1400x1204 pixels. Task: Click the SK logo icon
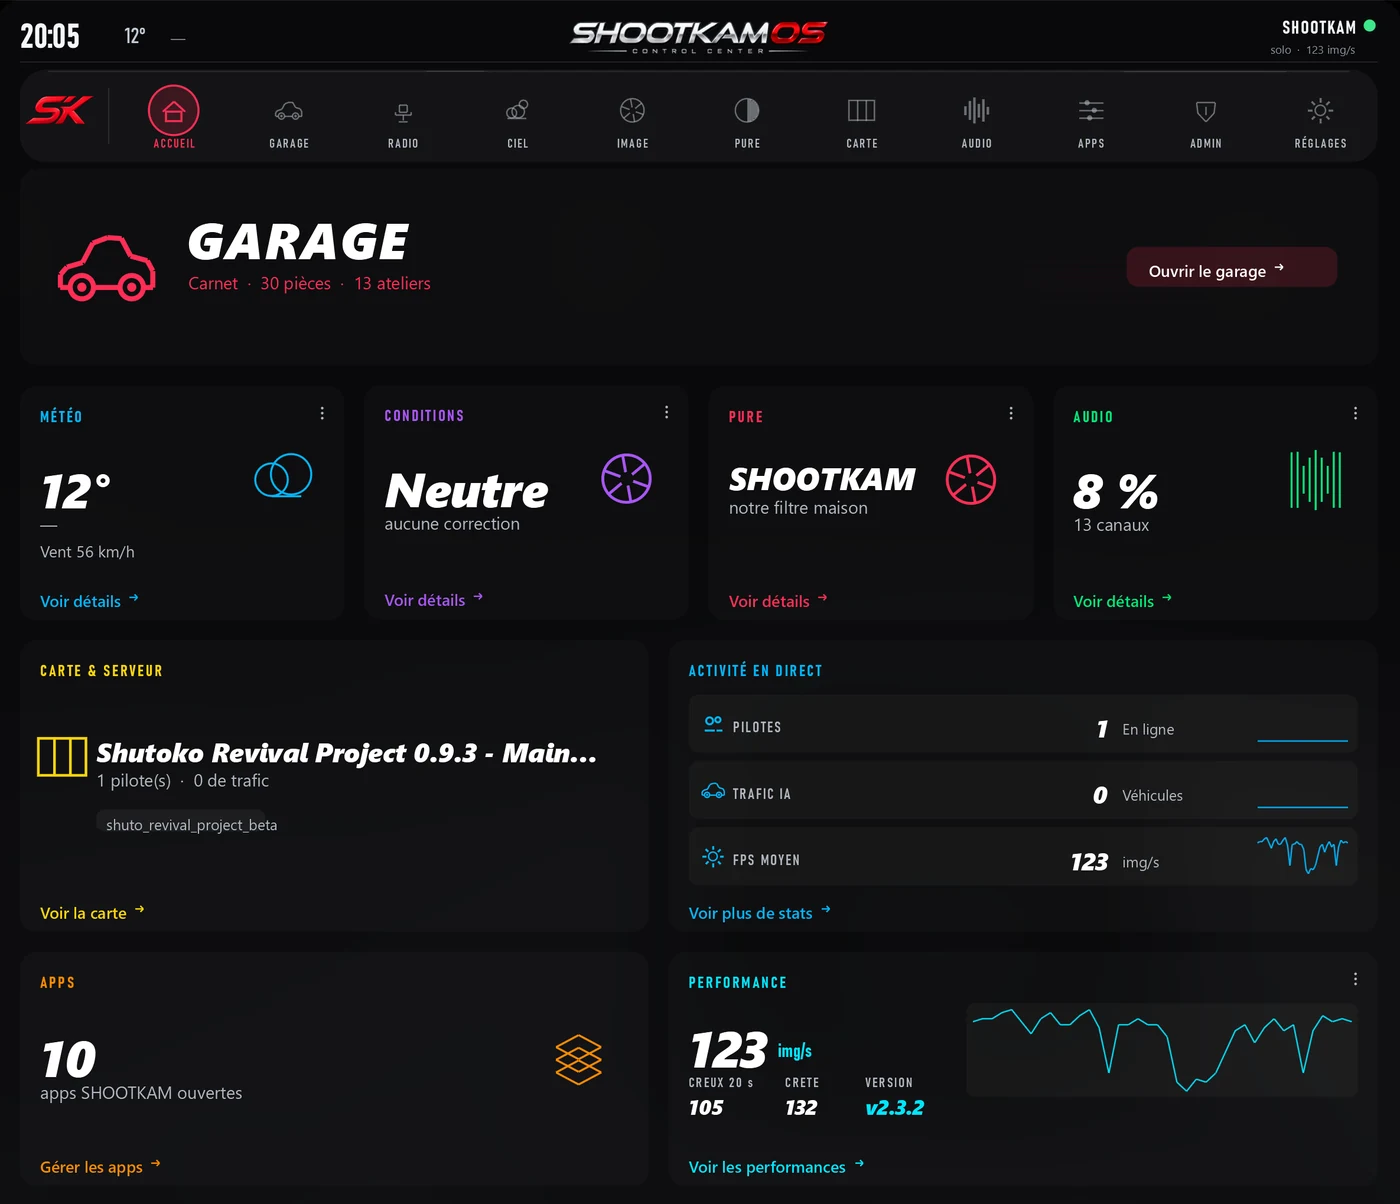60,110
